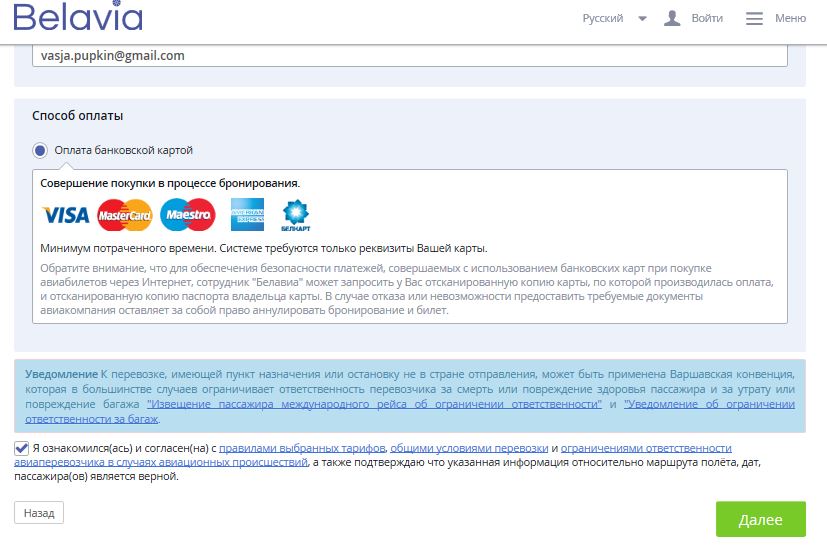The width and height of the screenshot is (827, 546).
Task: Click the MasterCard logo
Action: pyautogui.click(x=125, y=214)
